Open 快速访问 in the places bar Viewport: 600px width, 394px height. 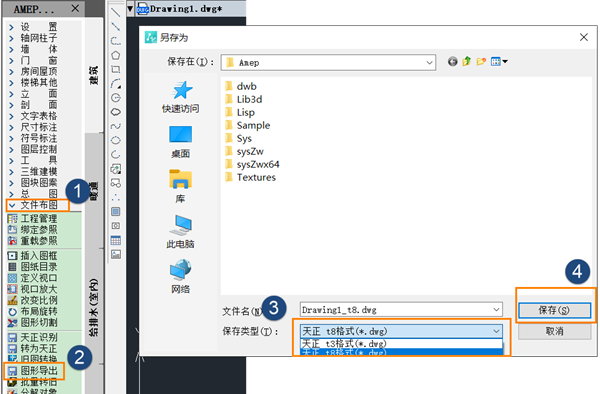tap(180, 97)
